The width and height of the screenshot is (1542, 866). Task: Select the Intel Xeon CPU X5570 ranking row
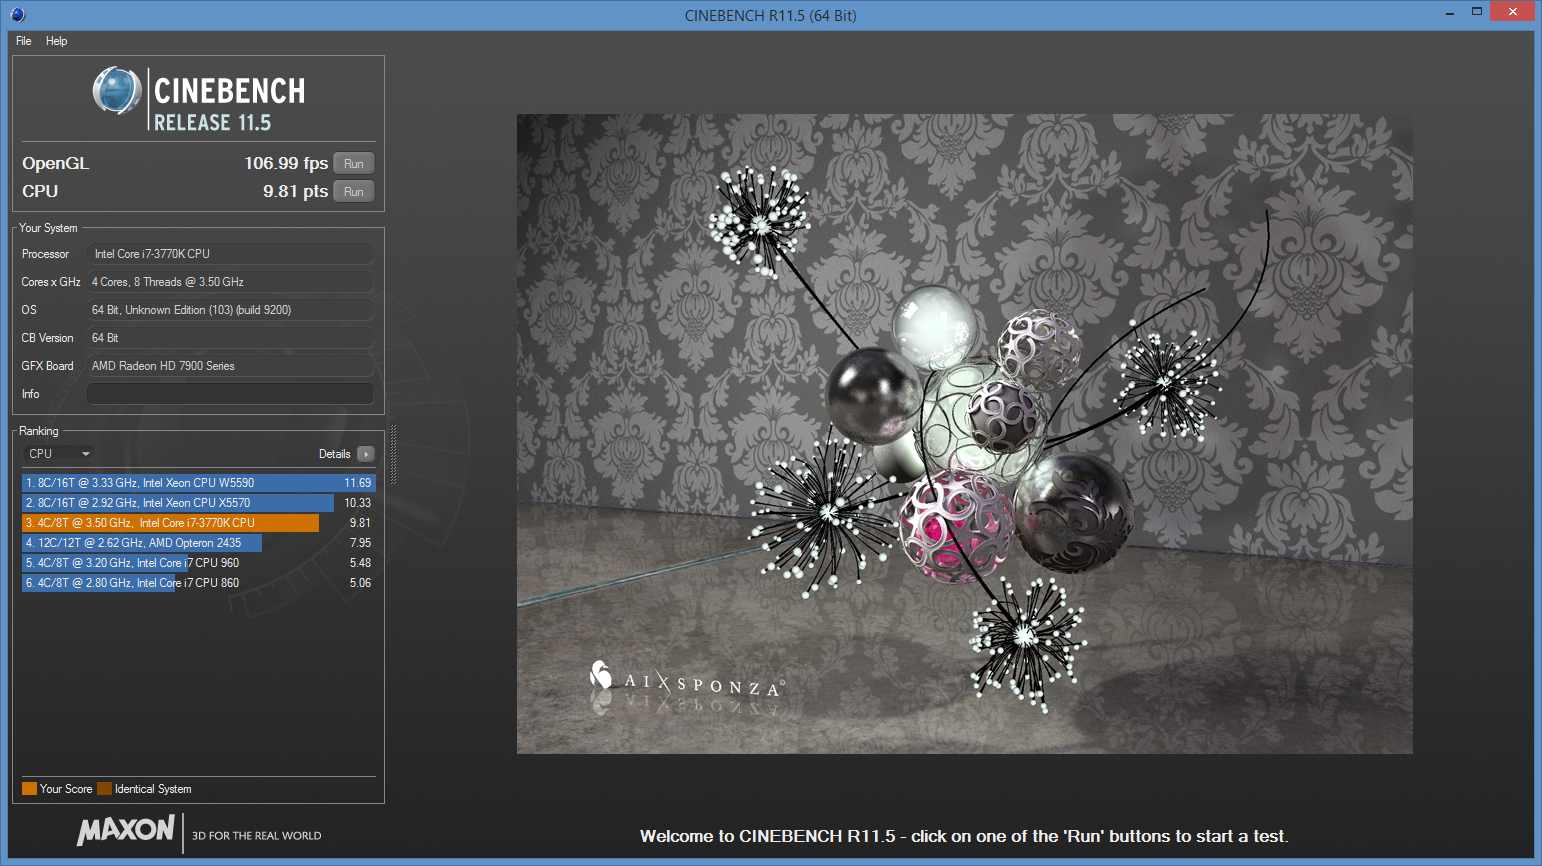tap(198, 503)
